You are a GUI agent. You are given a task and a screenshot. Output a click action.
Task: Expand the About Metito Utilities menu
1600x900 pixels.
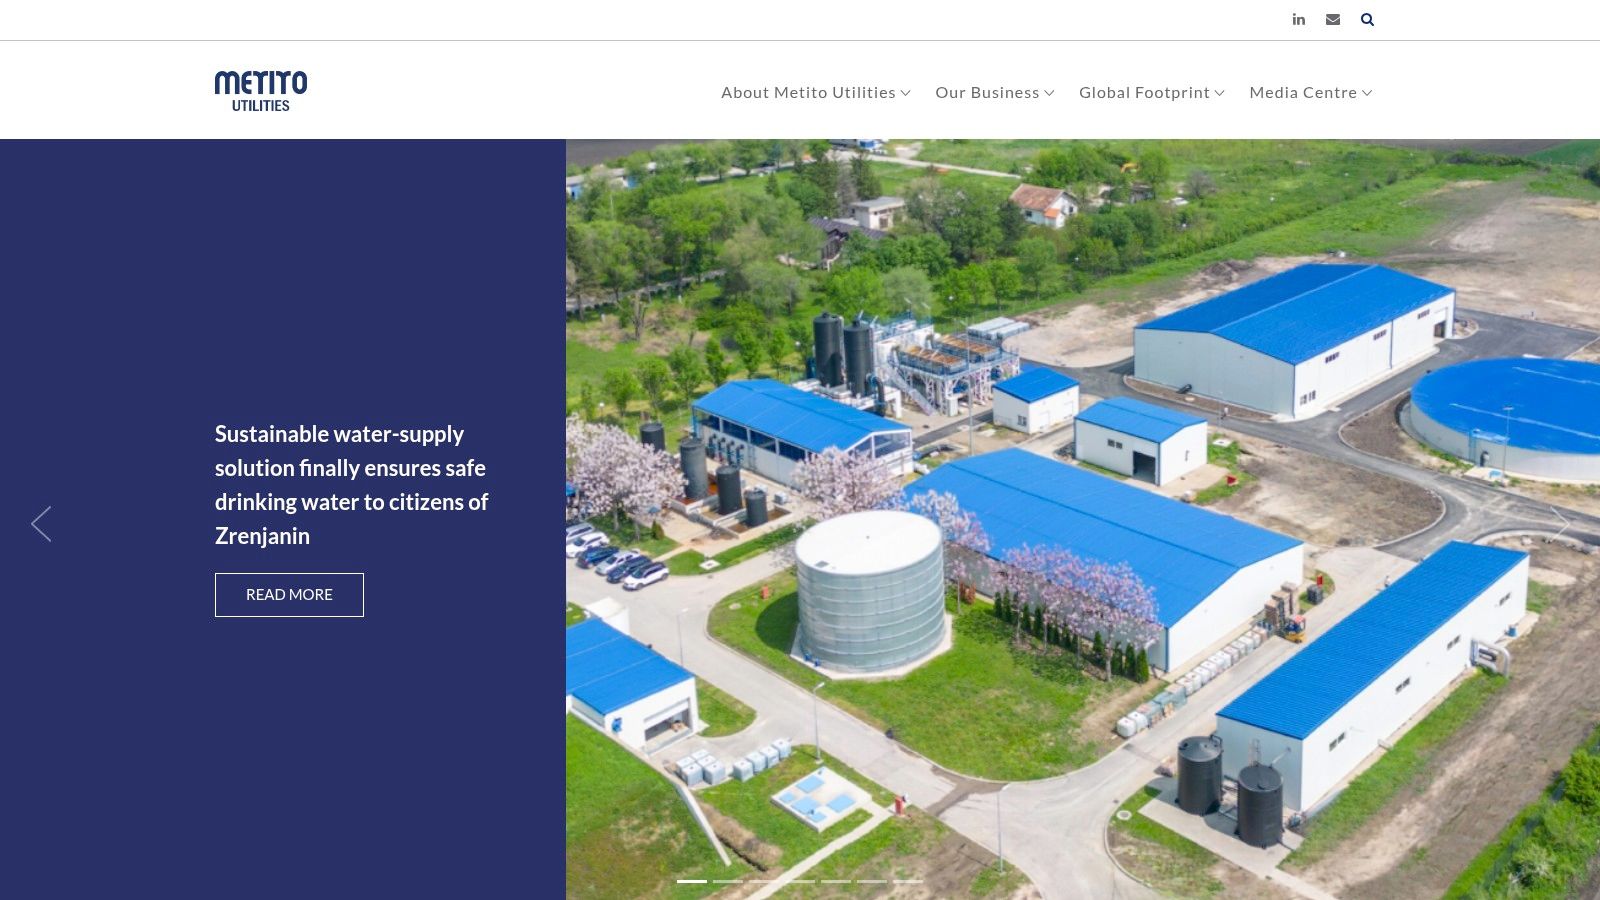(x=815, y=93)
